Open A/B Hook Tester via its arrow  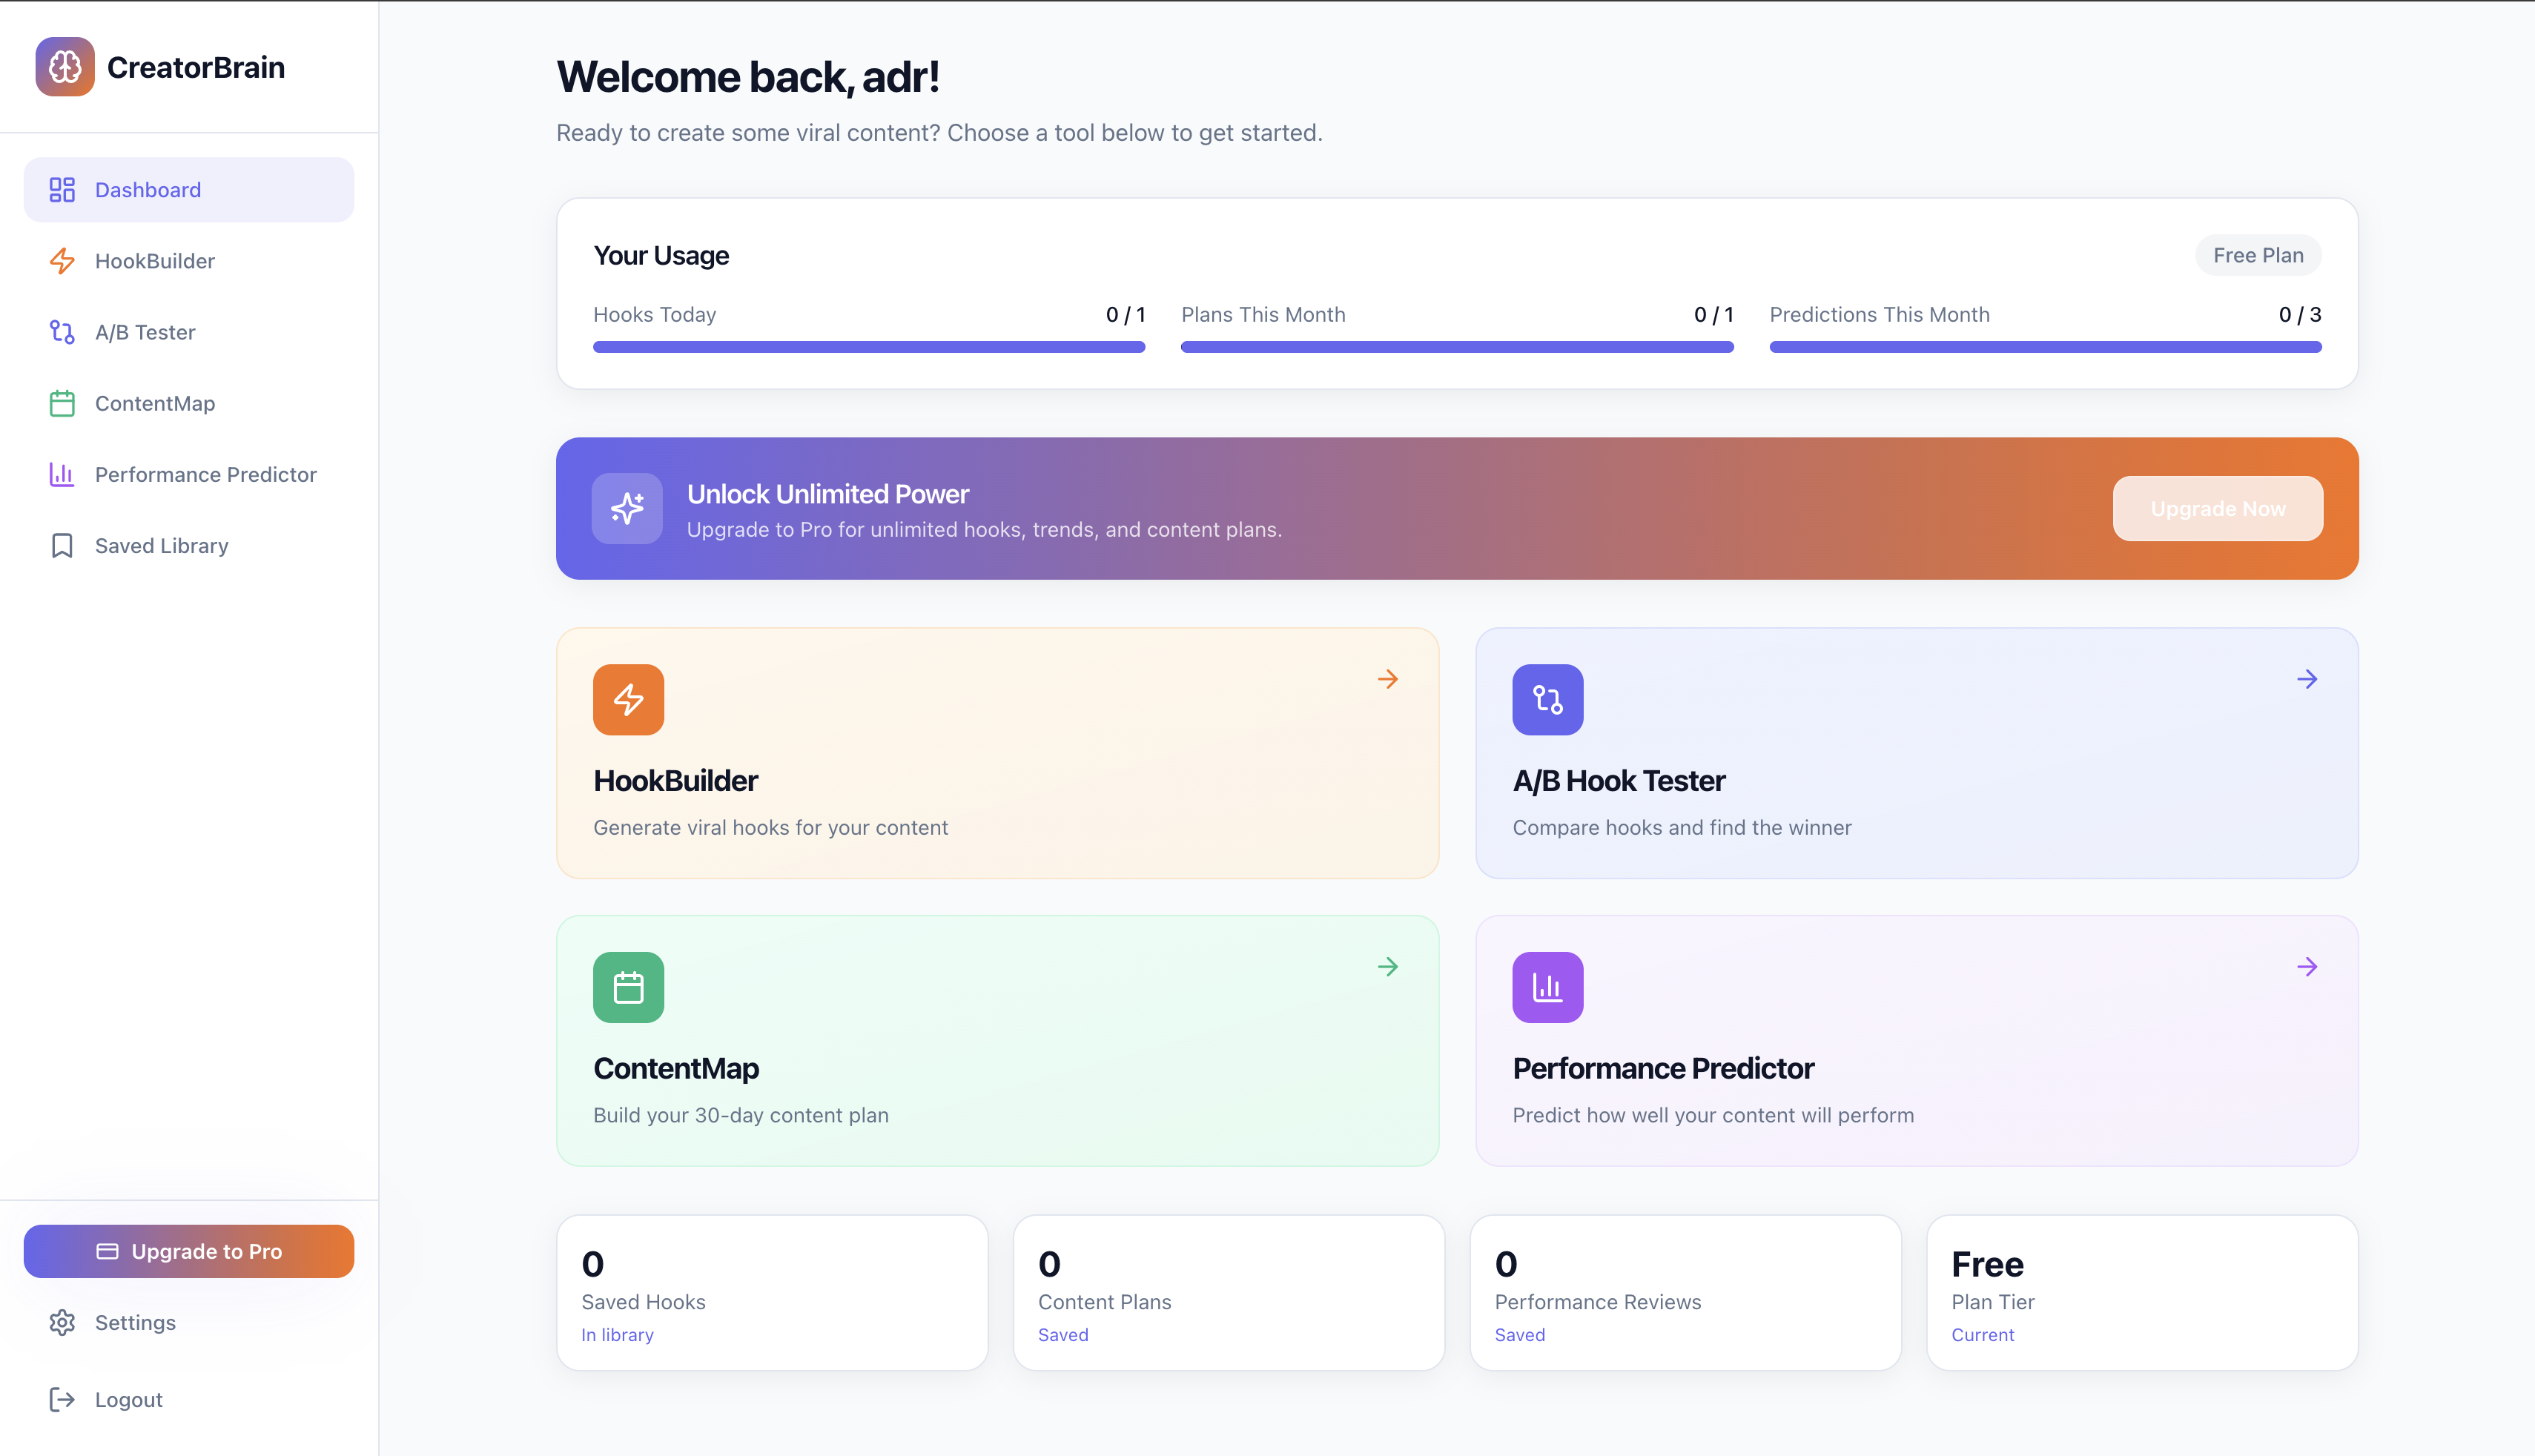pos(2307,679)
